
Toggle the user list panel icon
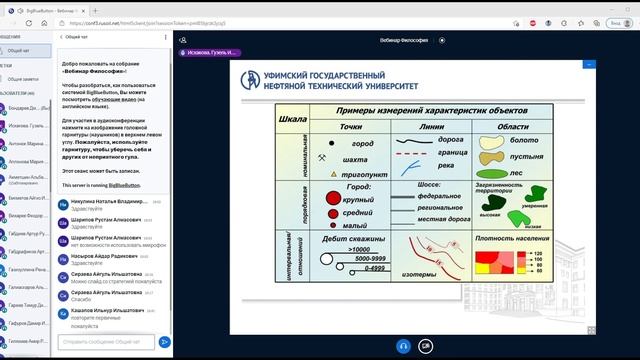[183, 40]
